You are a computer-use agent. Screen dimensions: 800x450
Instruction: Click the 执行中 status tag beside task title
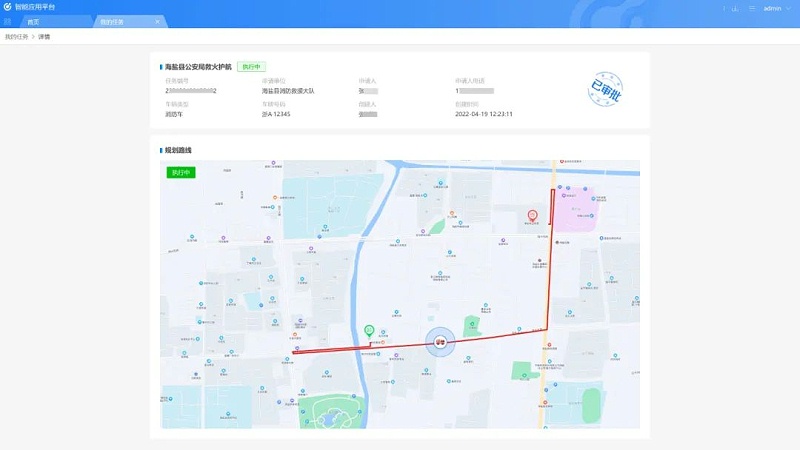pyautogui.click(x=251, y=67)
